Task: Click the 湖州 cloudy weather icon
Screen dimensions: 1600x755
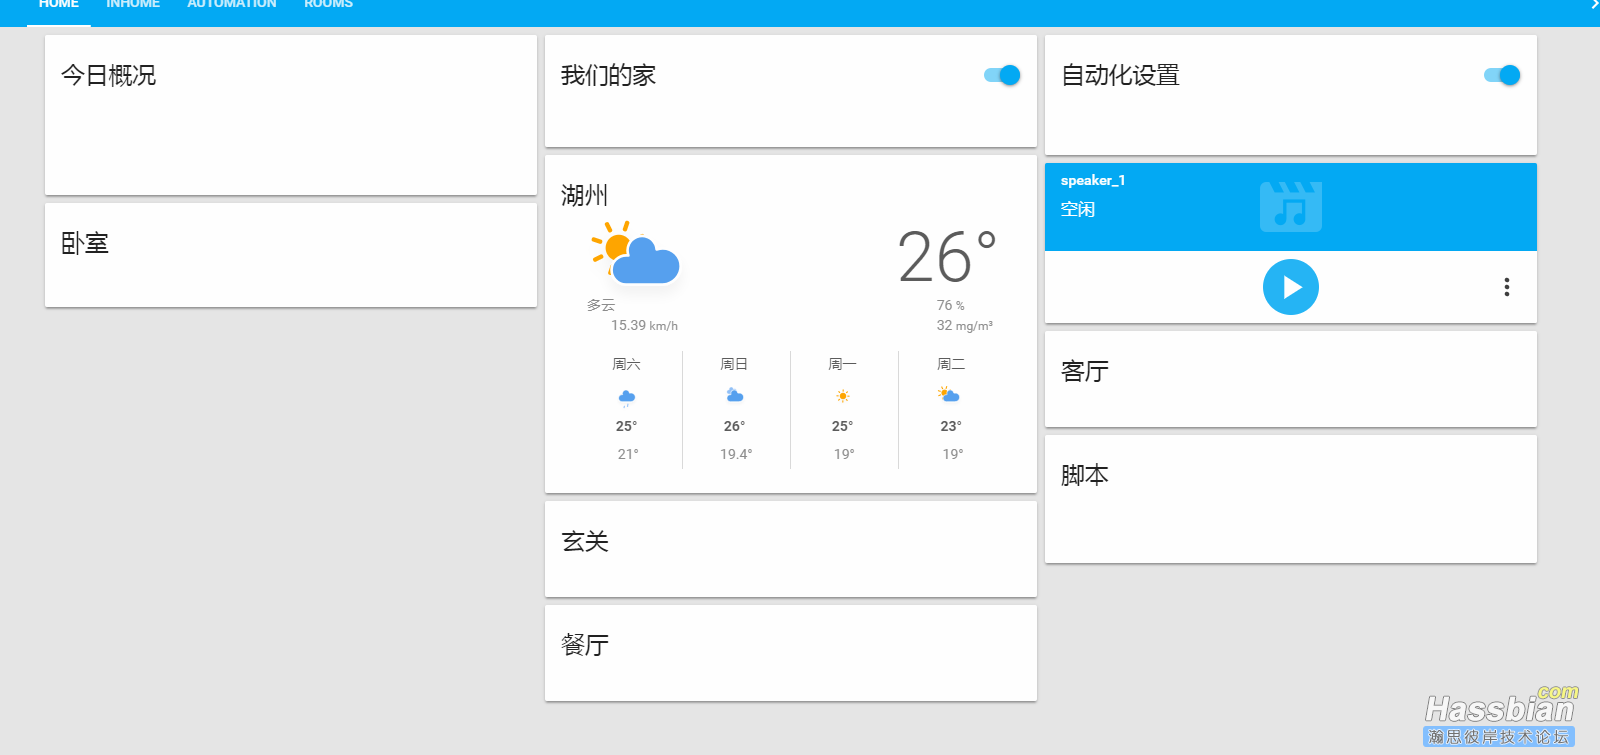Action: [635, 254]
